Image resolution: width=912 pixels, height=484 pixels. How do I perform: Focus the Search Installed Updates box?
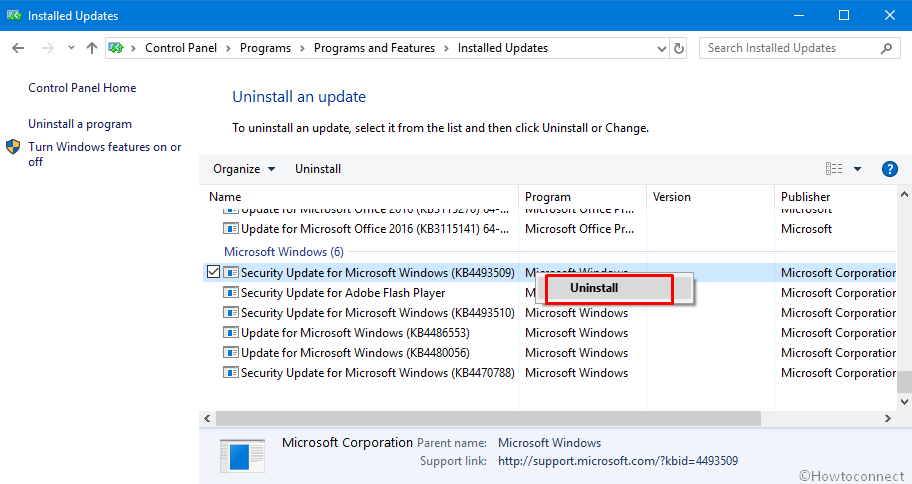click(800, 48)
